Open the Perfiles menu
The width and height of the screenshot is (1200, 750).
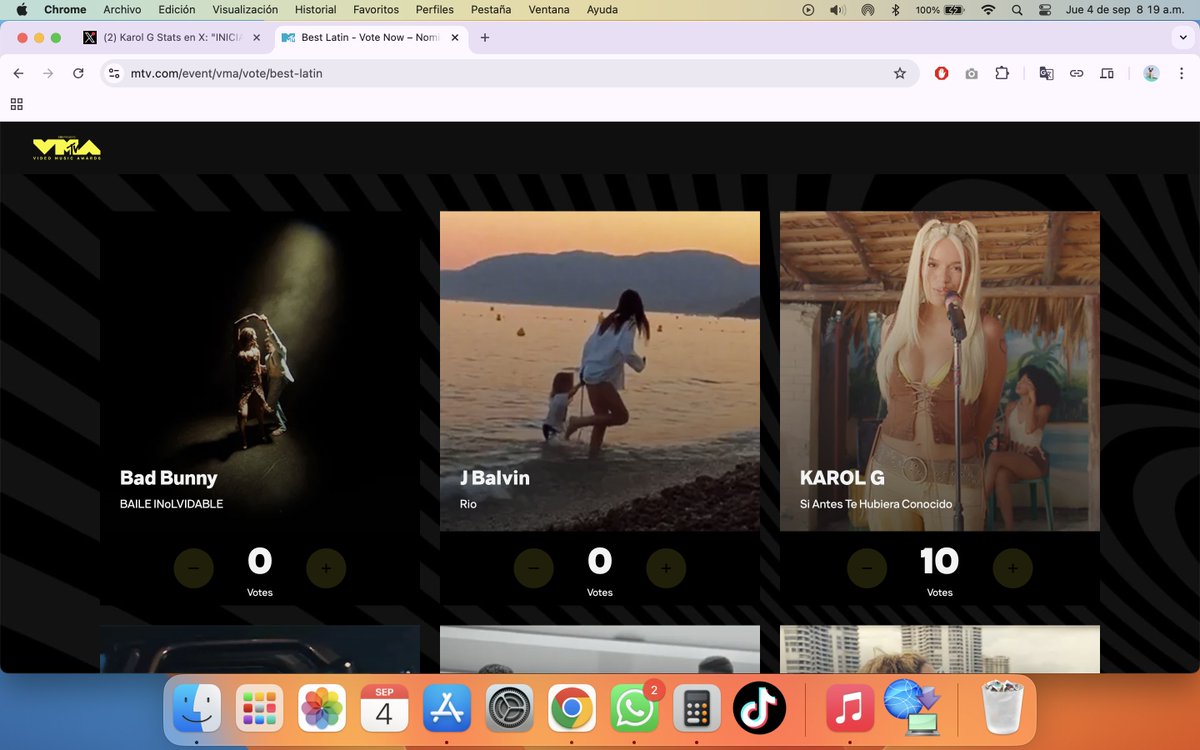(435, 9)
